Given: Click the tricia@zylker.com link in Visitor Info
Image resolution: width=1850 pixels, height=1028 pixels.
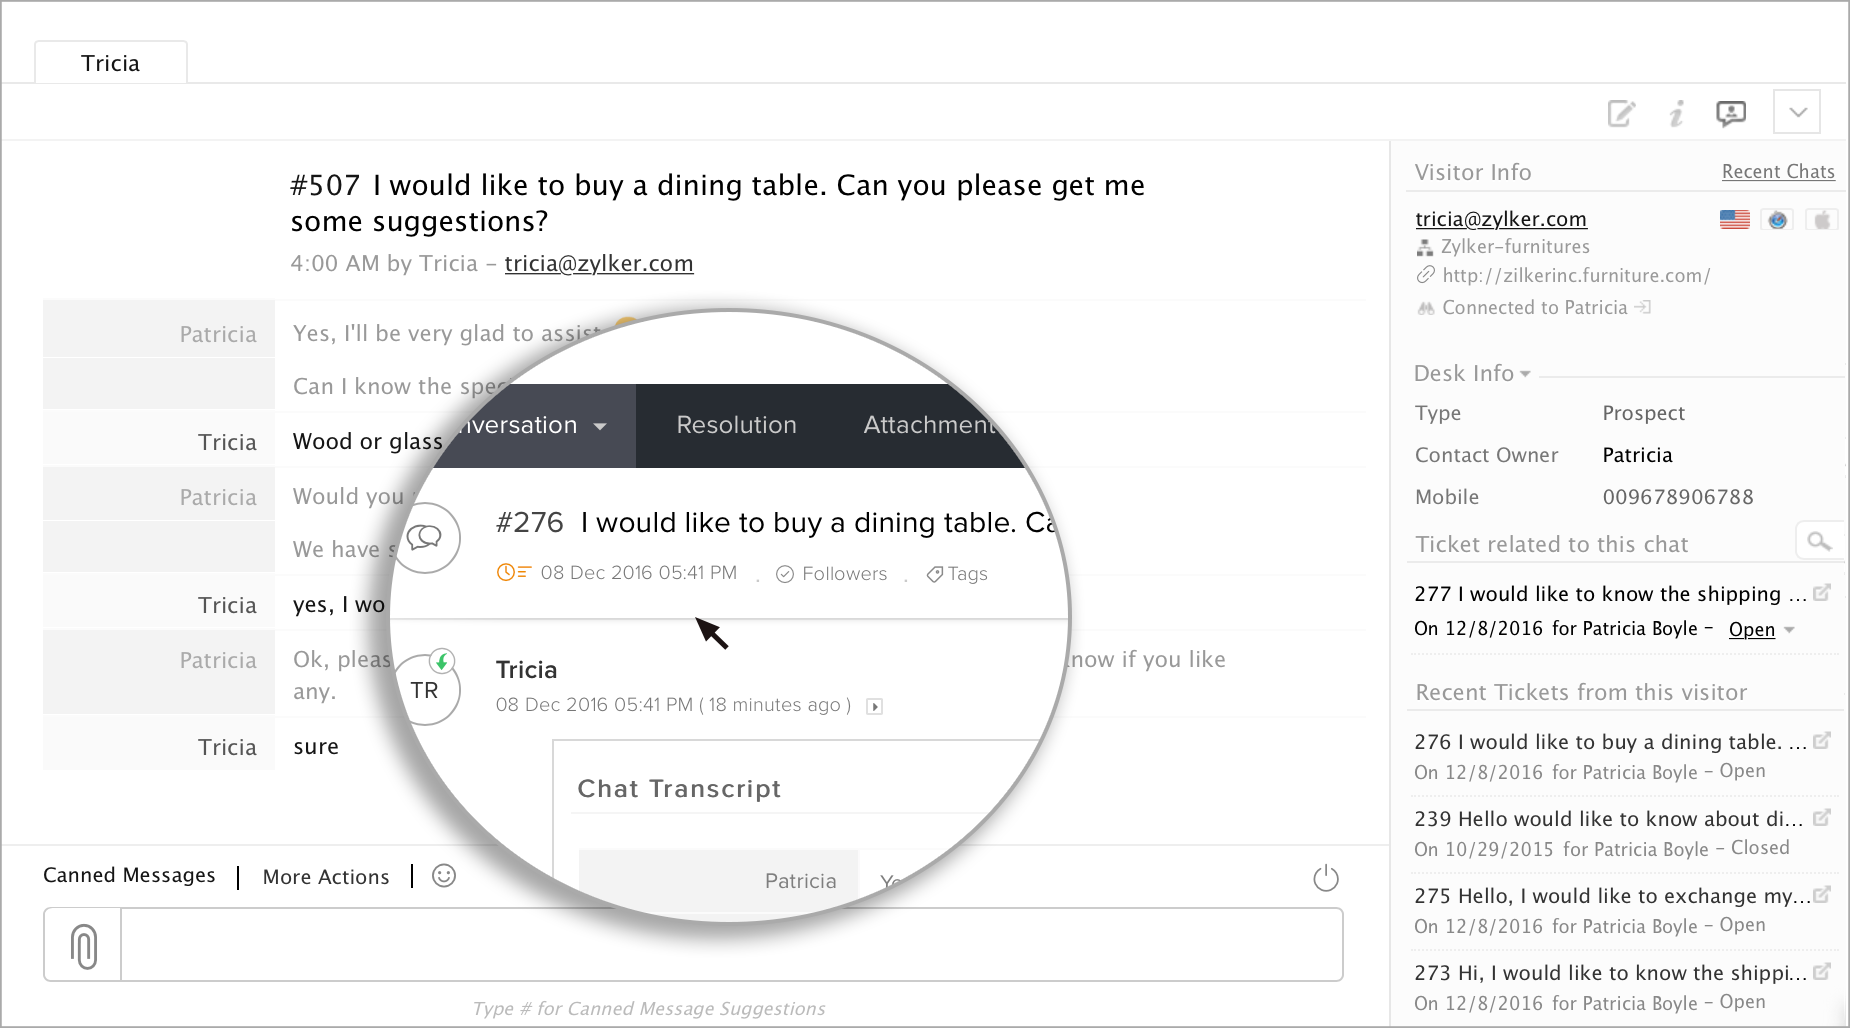Looking at the screenshot, I should click(1501, 219).
